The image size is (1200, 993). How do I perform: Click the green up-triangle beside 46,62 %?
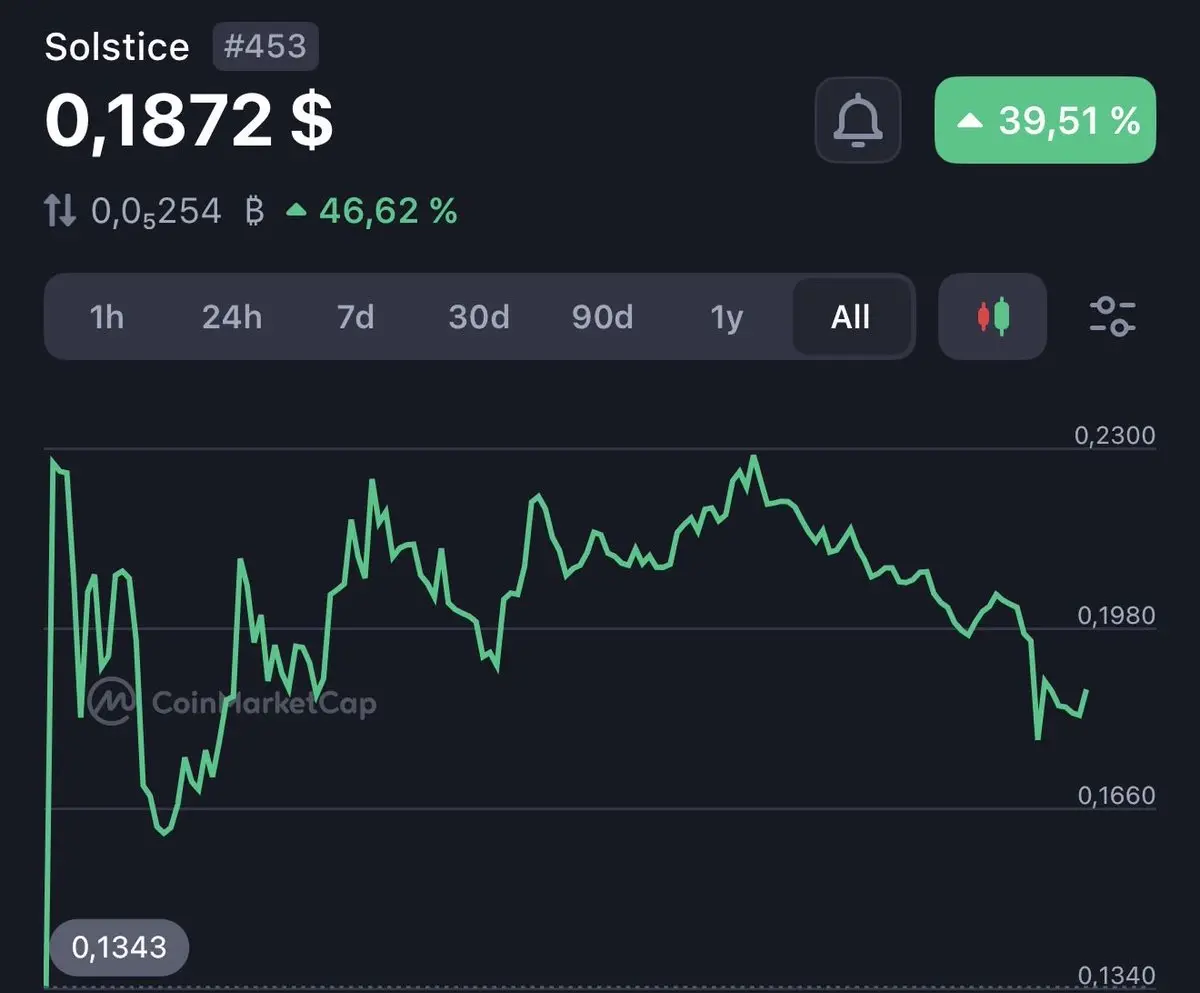point(296,211)
